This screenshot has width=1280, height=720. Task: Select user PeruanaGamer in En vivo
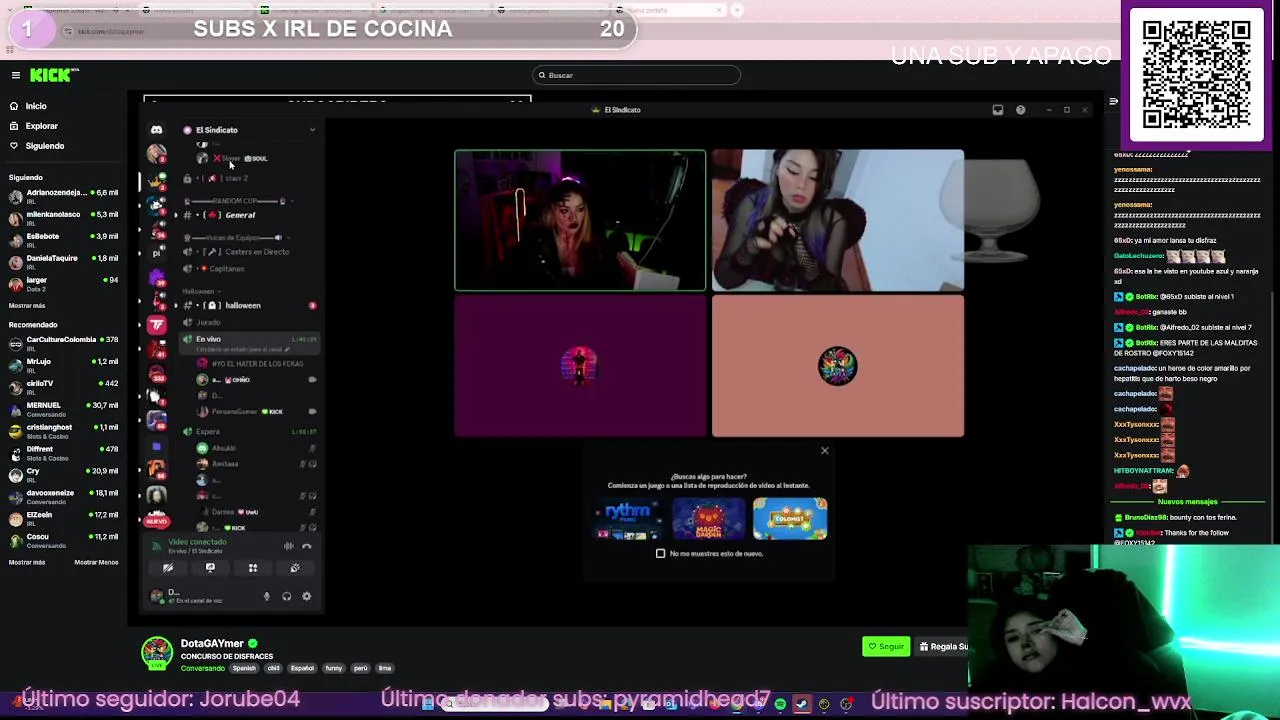254,412
